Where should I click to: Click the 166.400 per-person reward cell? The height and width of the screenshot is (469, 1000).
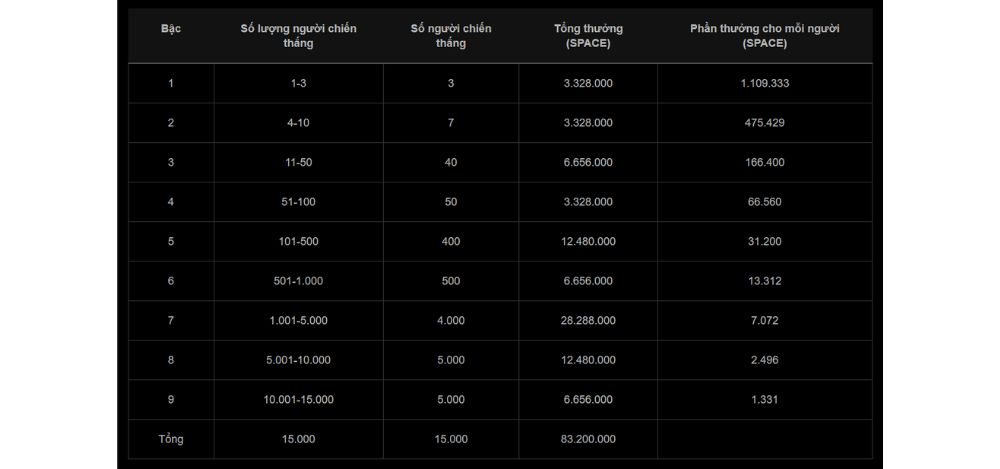click(x=764, y=162)
